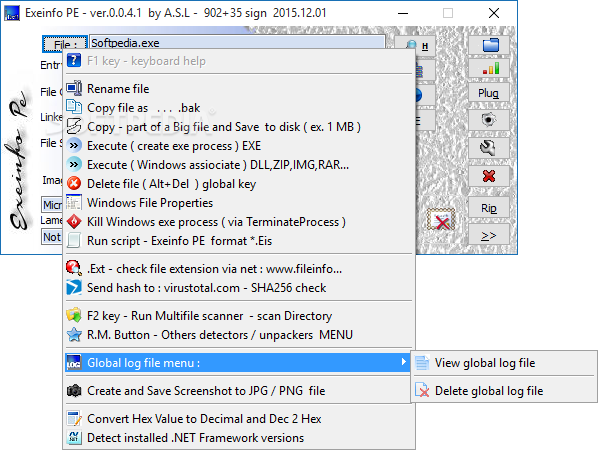Select .Ext check file extension via net
The height and width of the screenshot is (450, 598).
(239, 269)
